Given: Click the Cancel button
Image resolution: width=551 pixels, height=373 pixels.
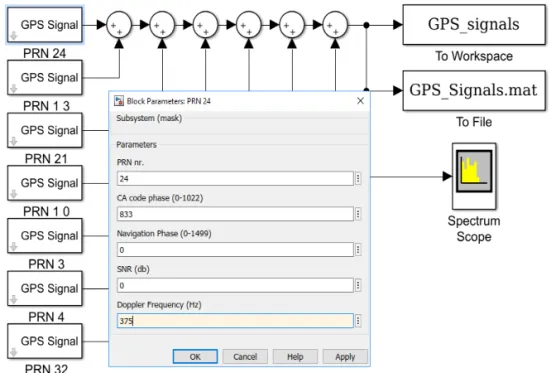Looking at the screenshot, I should pyautogui.click(x=245, y=356).
